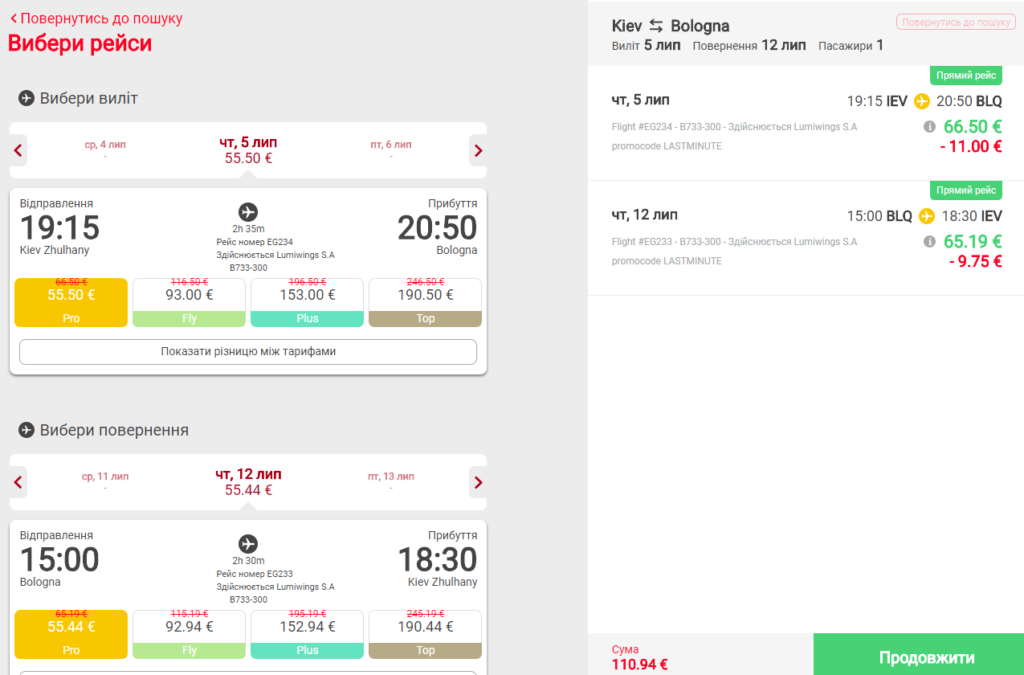Select the Plus fare 153.00 € for departure
Screen dimensions: 1024x675
coord(307,302)
